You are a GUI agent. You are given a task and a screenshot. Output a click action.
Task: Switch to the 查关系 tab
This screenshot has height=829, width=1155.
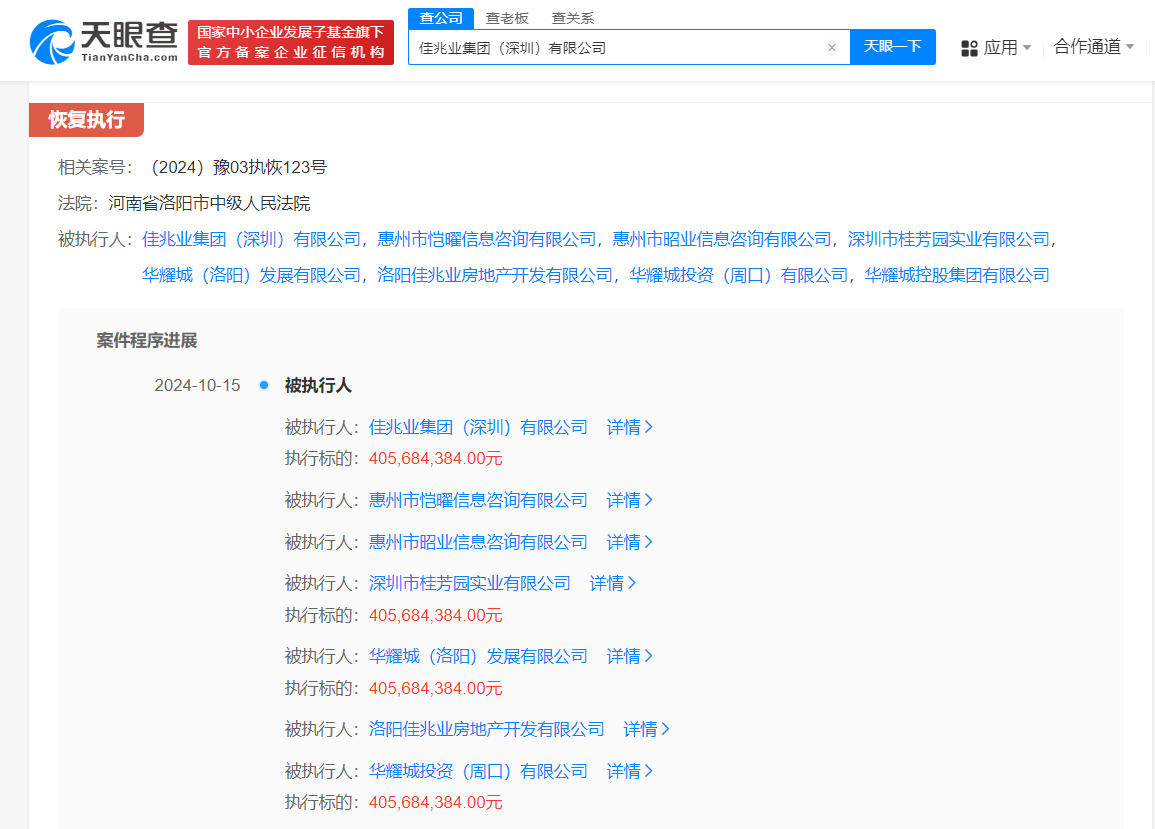point(572,18)
